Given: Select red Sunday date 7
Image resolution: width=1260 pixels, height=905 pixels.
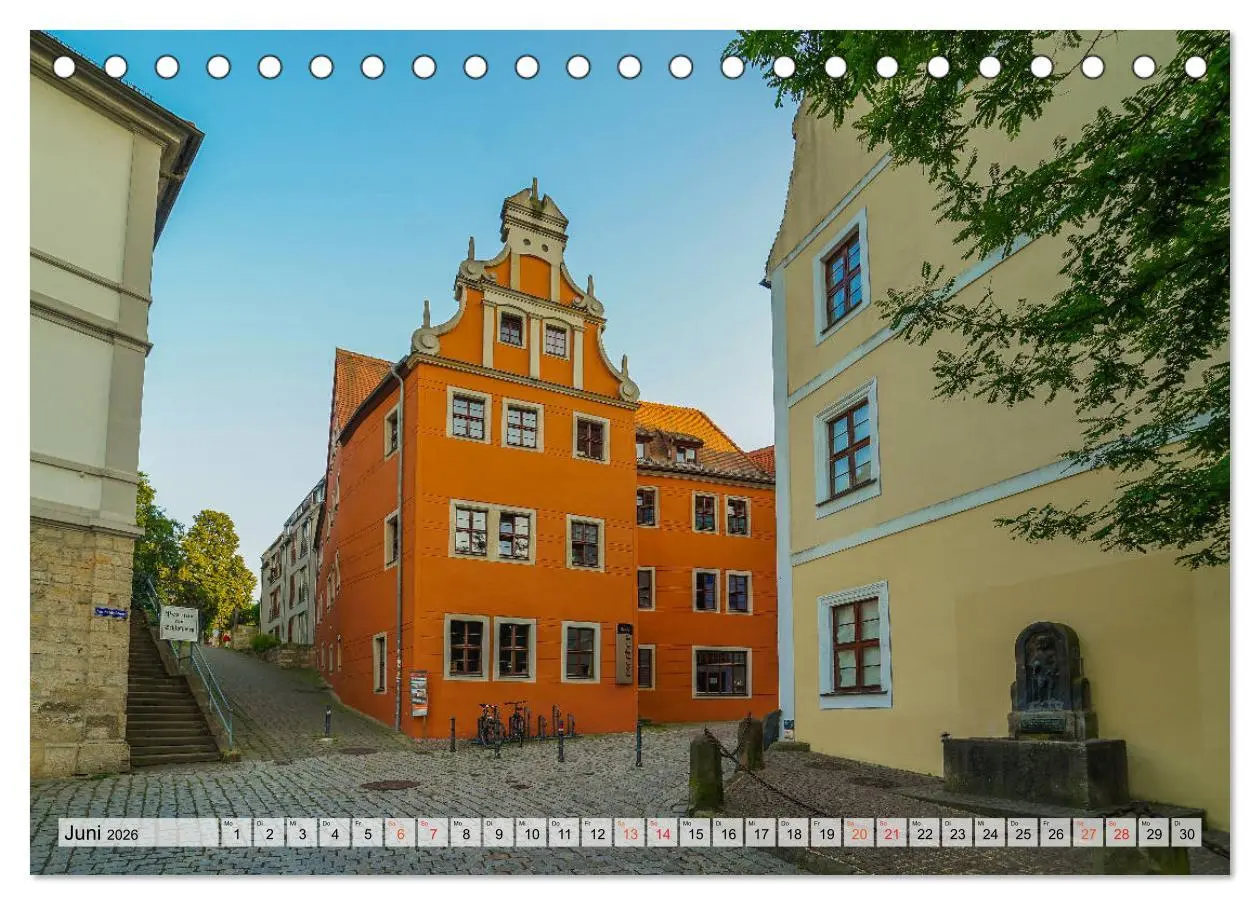Looking at the screenshot, I should pos(433,833).
